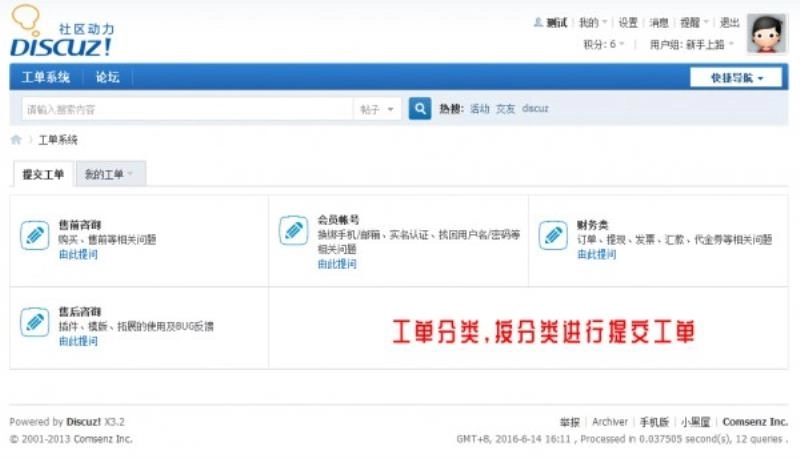Click 由此提问 under 财务类

596,254
